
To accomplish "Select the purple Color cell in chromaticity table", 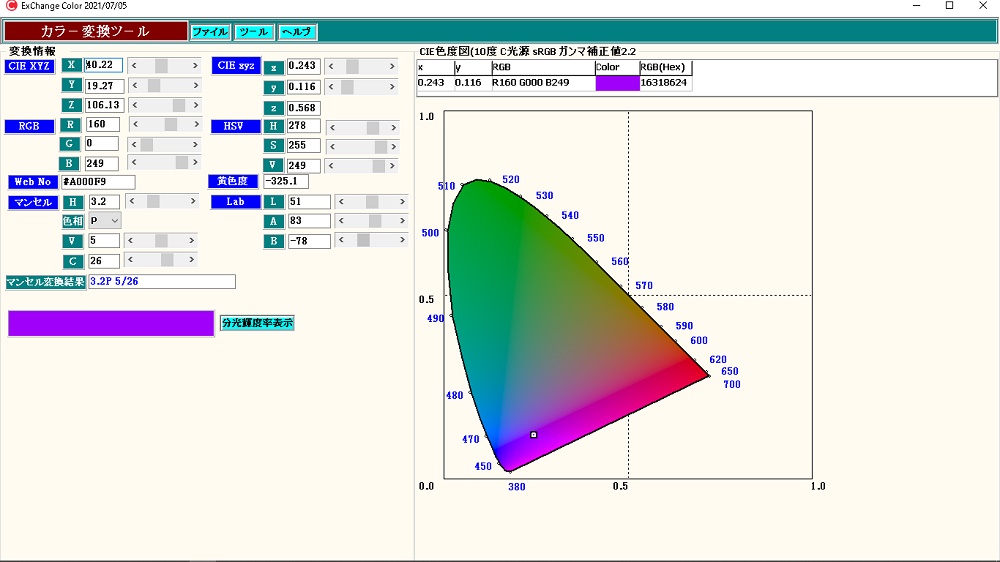I will tap(617, 83).
